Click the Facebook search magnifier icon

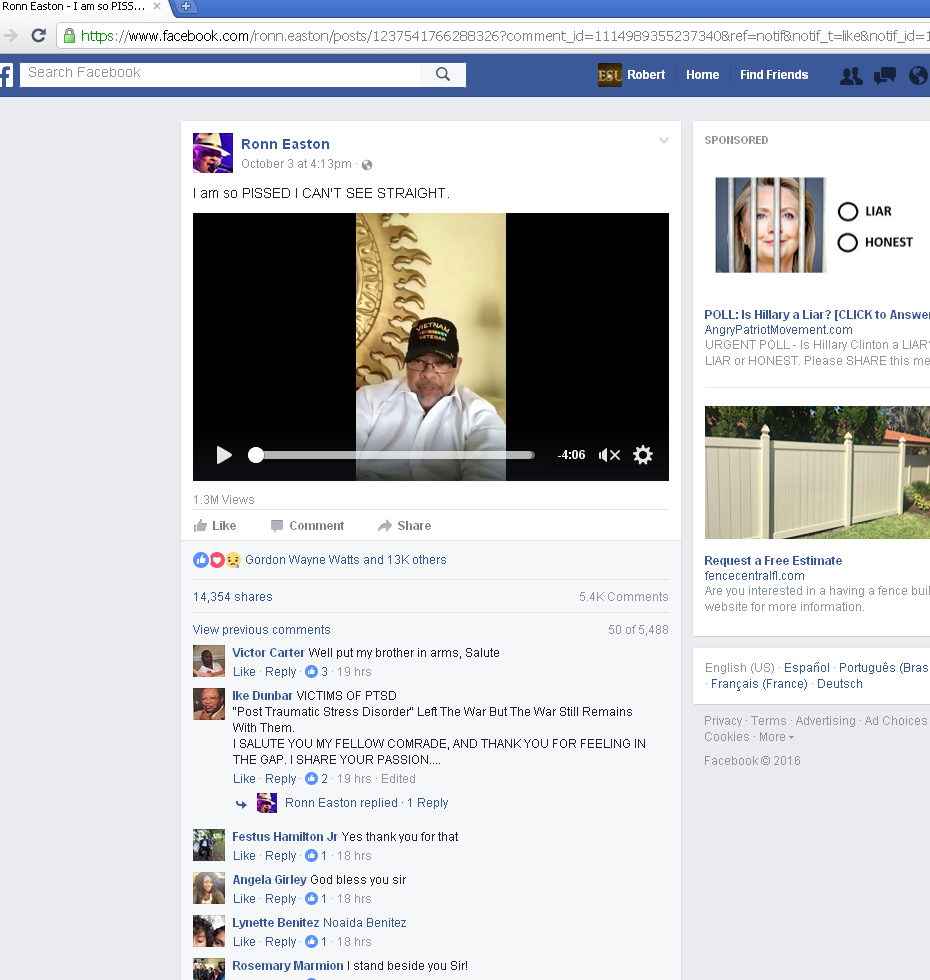click(443, 74)
